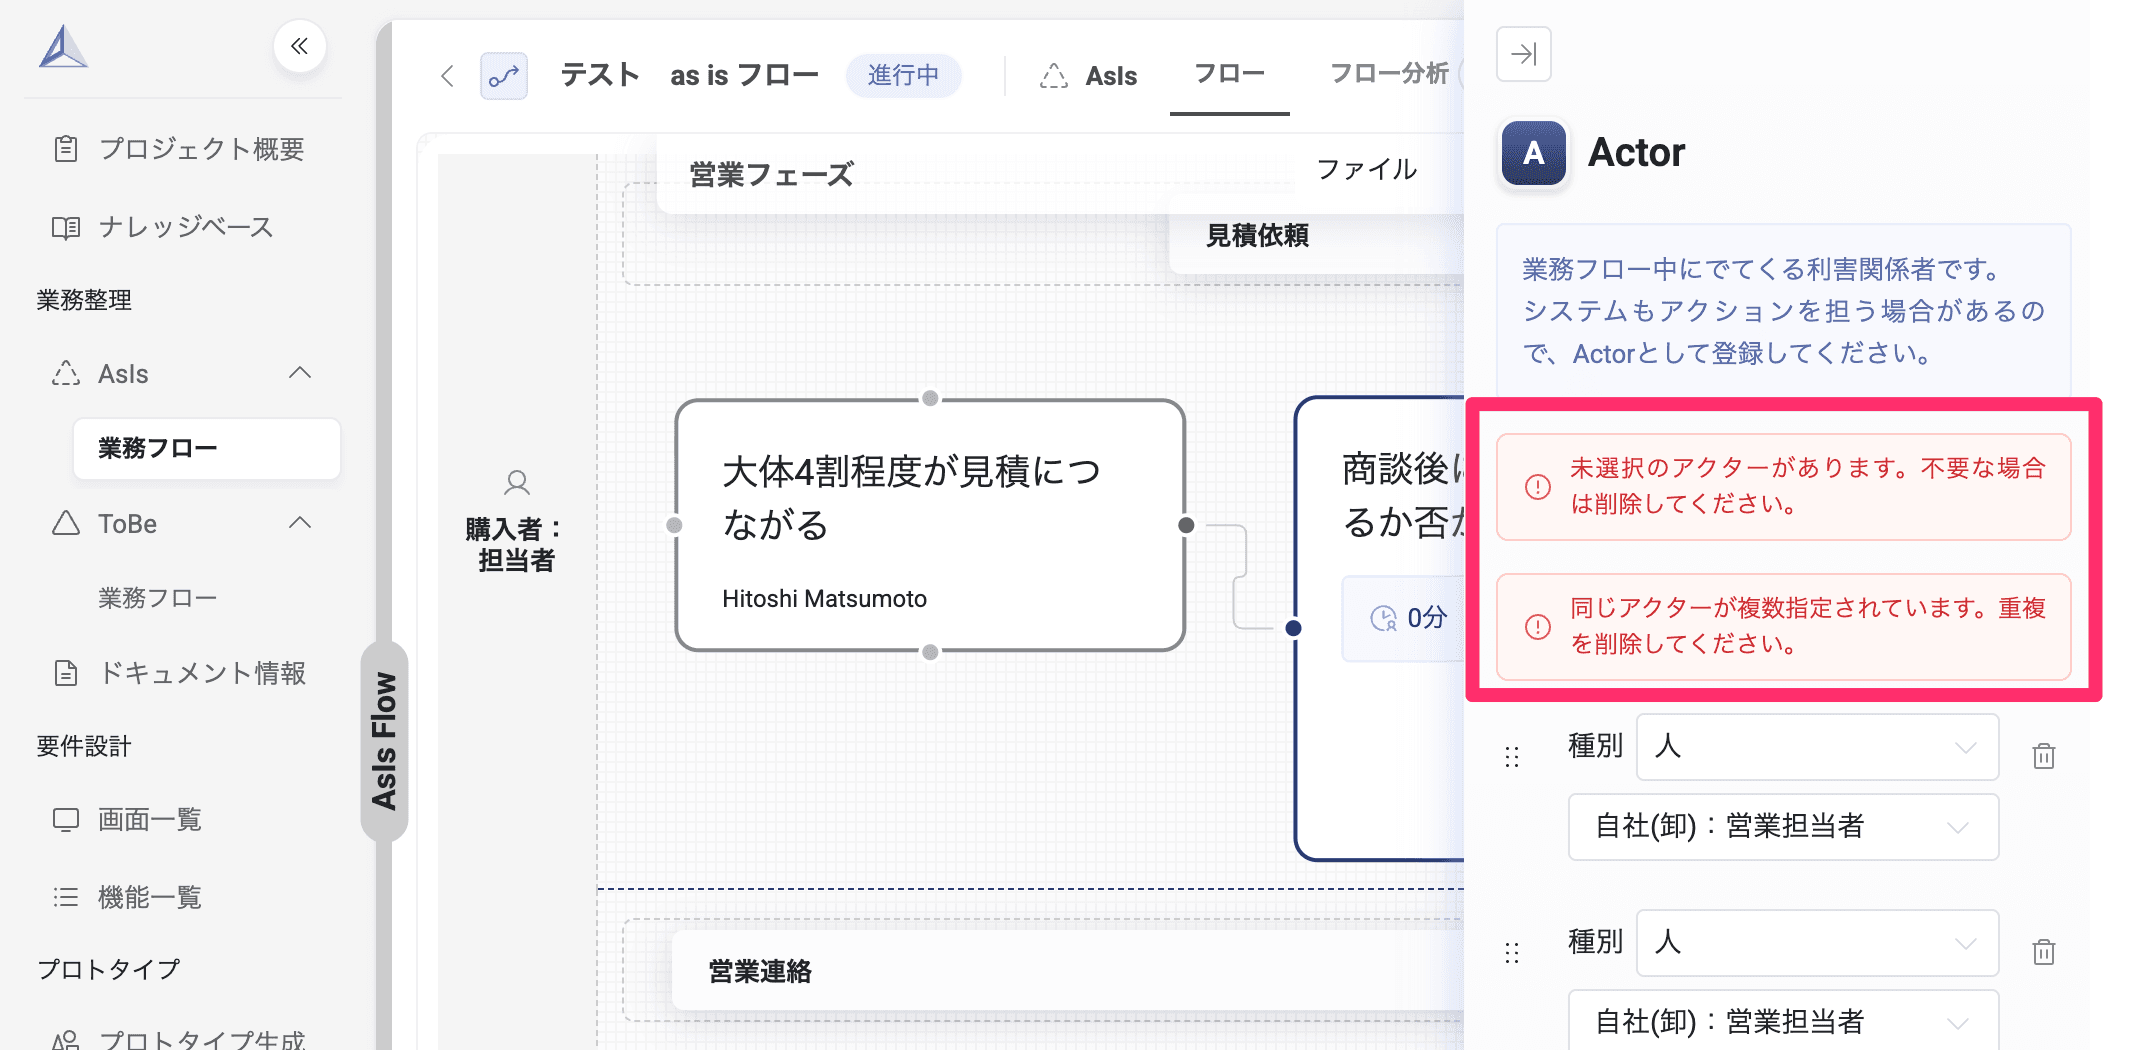Click the 進行中 status badge
Screen dimensions: 2144x1050
(903, 74)
